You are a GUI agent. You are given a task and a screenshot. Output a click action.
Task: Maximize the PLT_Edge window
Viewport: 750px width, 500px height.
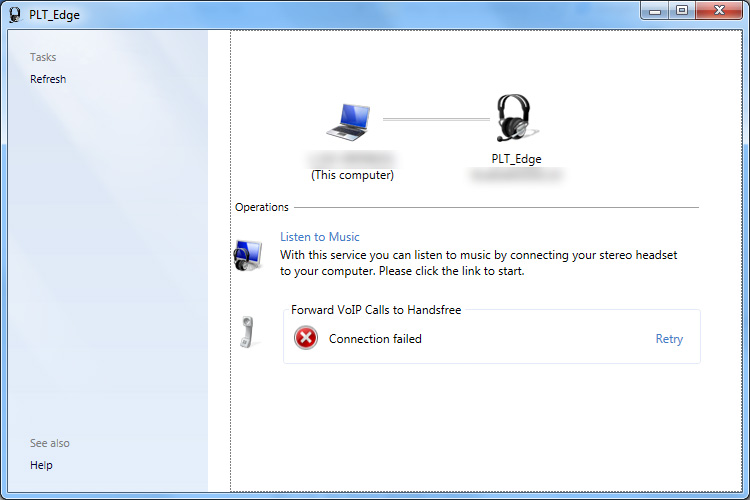pos(683,10)
